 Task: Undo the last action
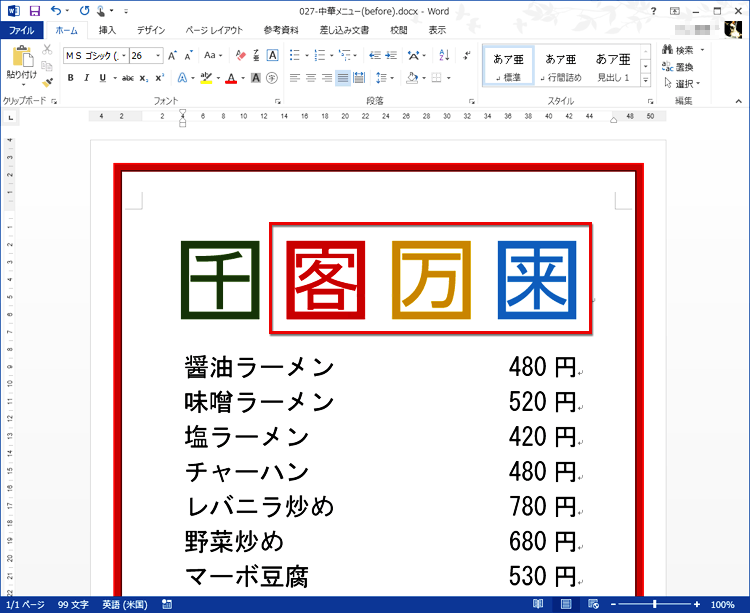(56, 11)
